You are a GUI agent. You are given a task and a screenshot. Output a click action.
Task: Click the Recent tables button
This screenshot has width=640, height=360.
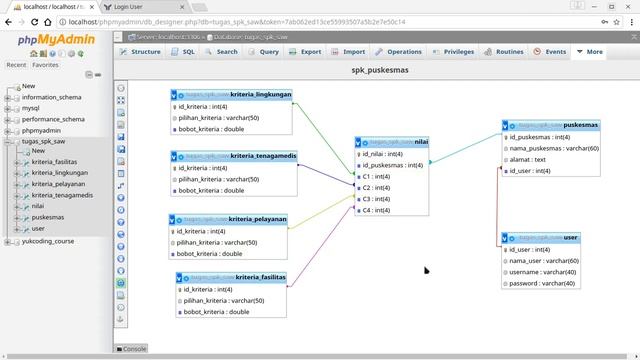16,65
